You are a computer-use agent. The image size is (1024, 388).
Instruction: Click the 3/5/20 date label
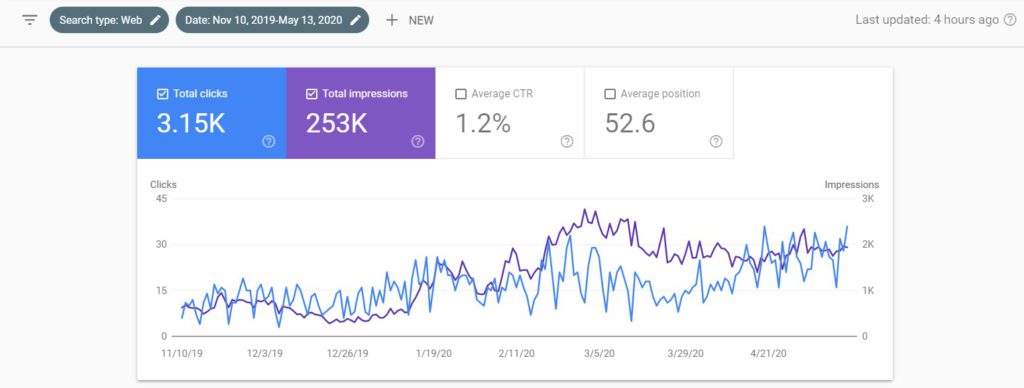pos(599,353)
